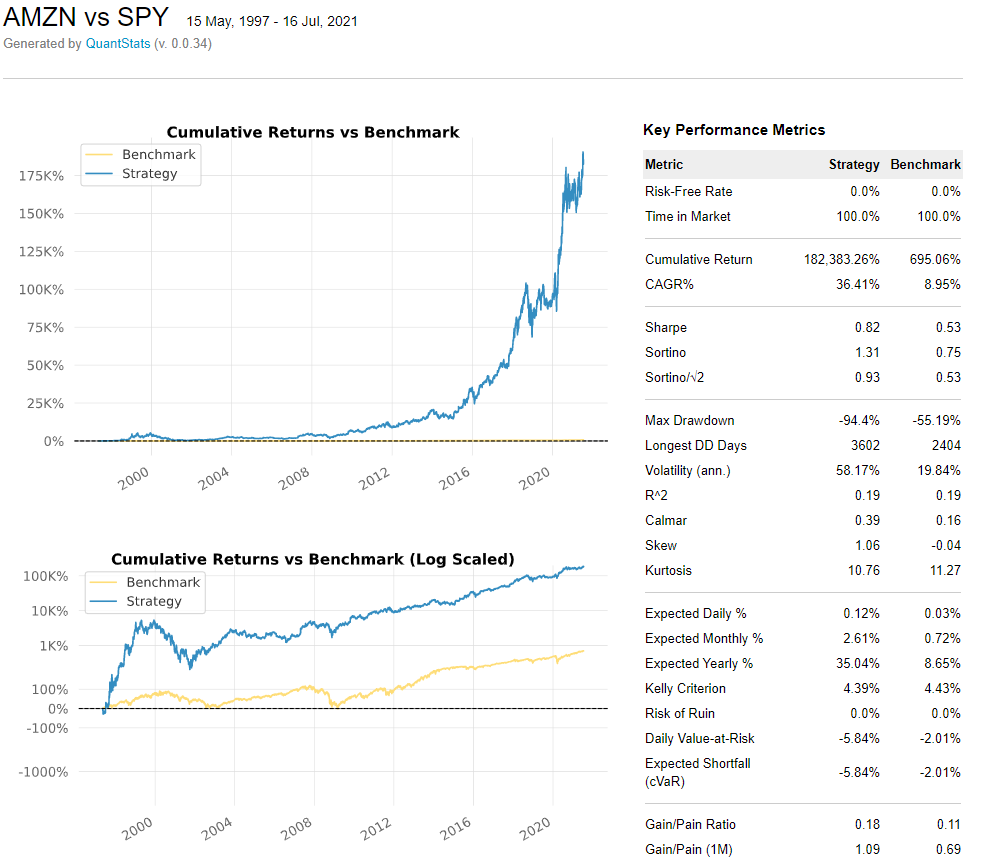Click the Expected Shortfall (cVaR) label
This screenshot has width=1007, height=865.
tap(697, 773)
